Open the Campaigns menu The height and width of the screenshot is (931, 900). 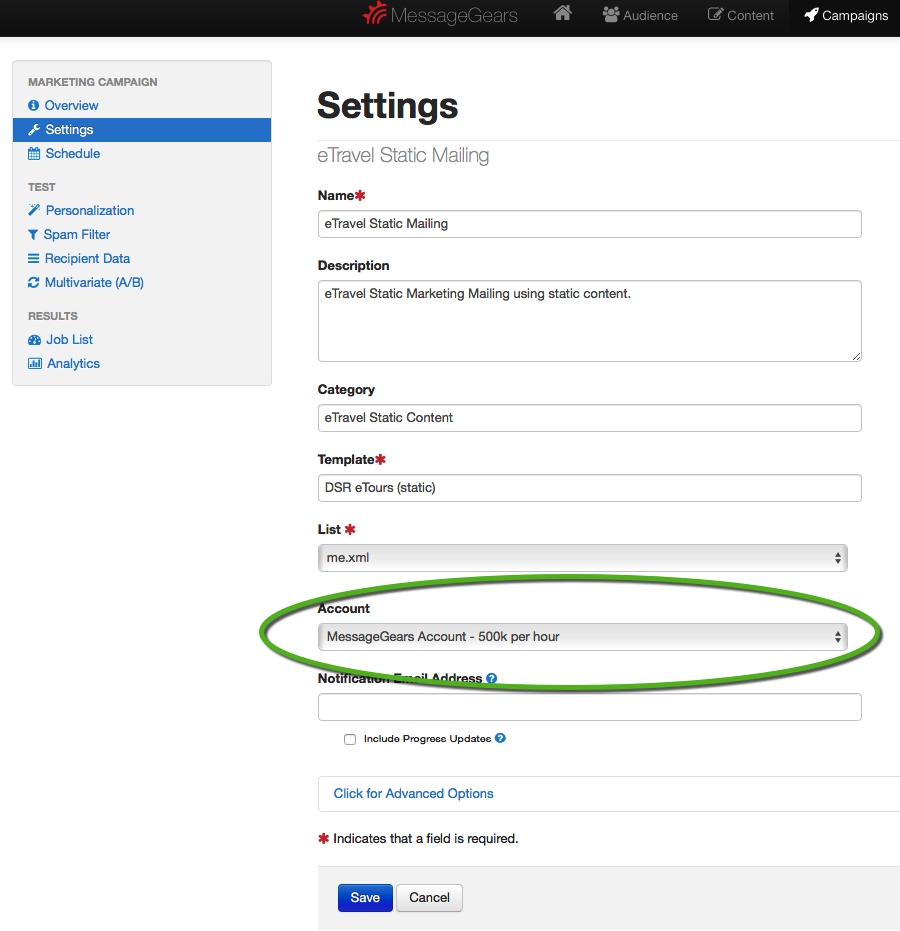click(x=846, y=15)
